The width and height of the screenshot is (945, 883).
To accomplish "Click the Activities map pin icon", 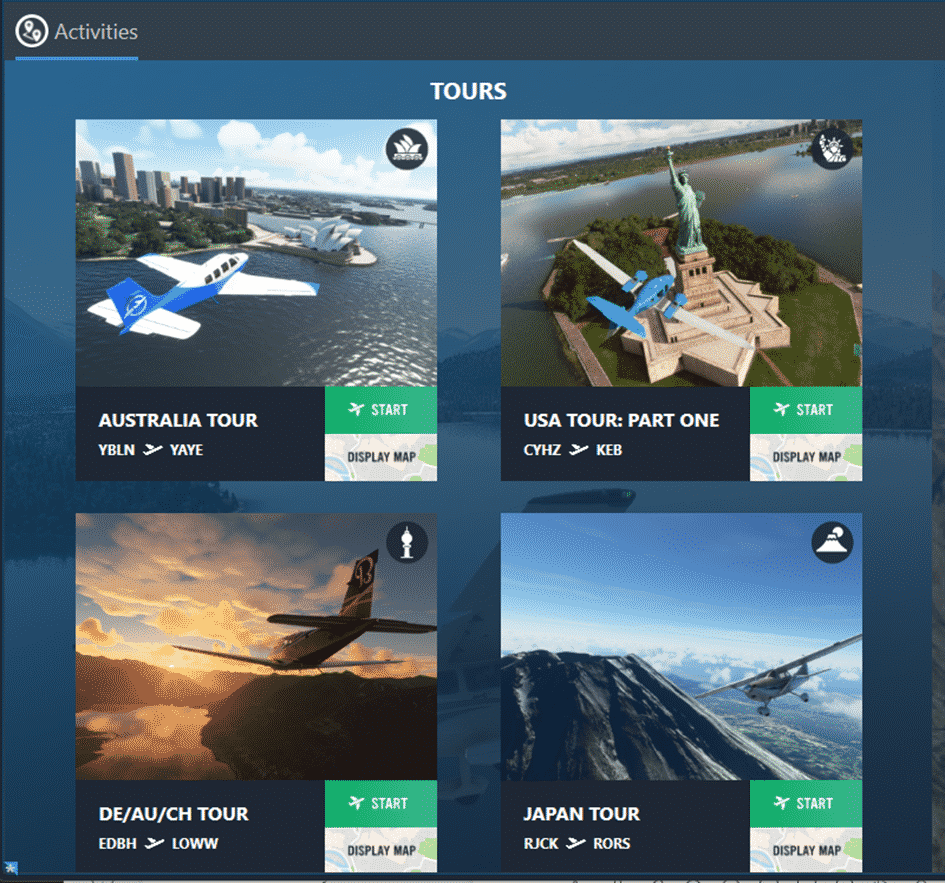I will 31,31.
